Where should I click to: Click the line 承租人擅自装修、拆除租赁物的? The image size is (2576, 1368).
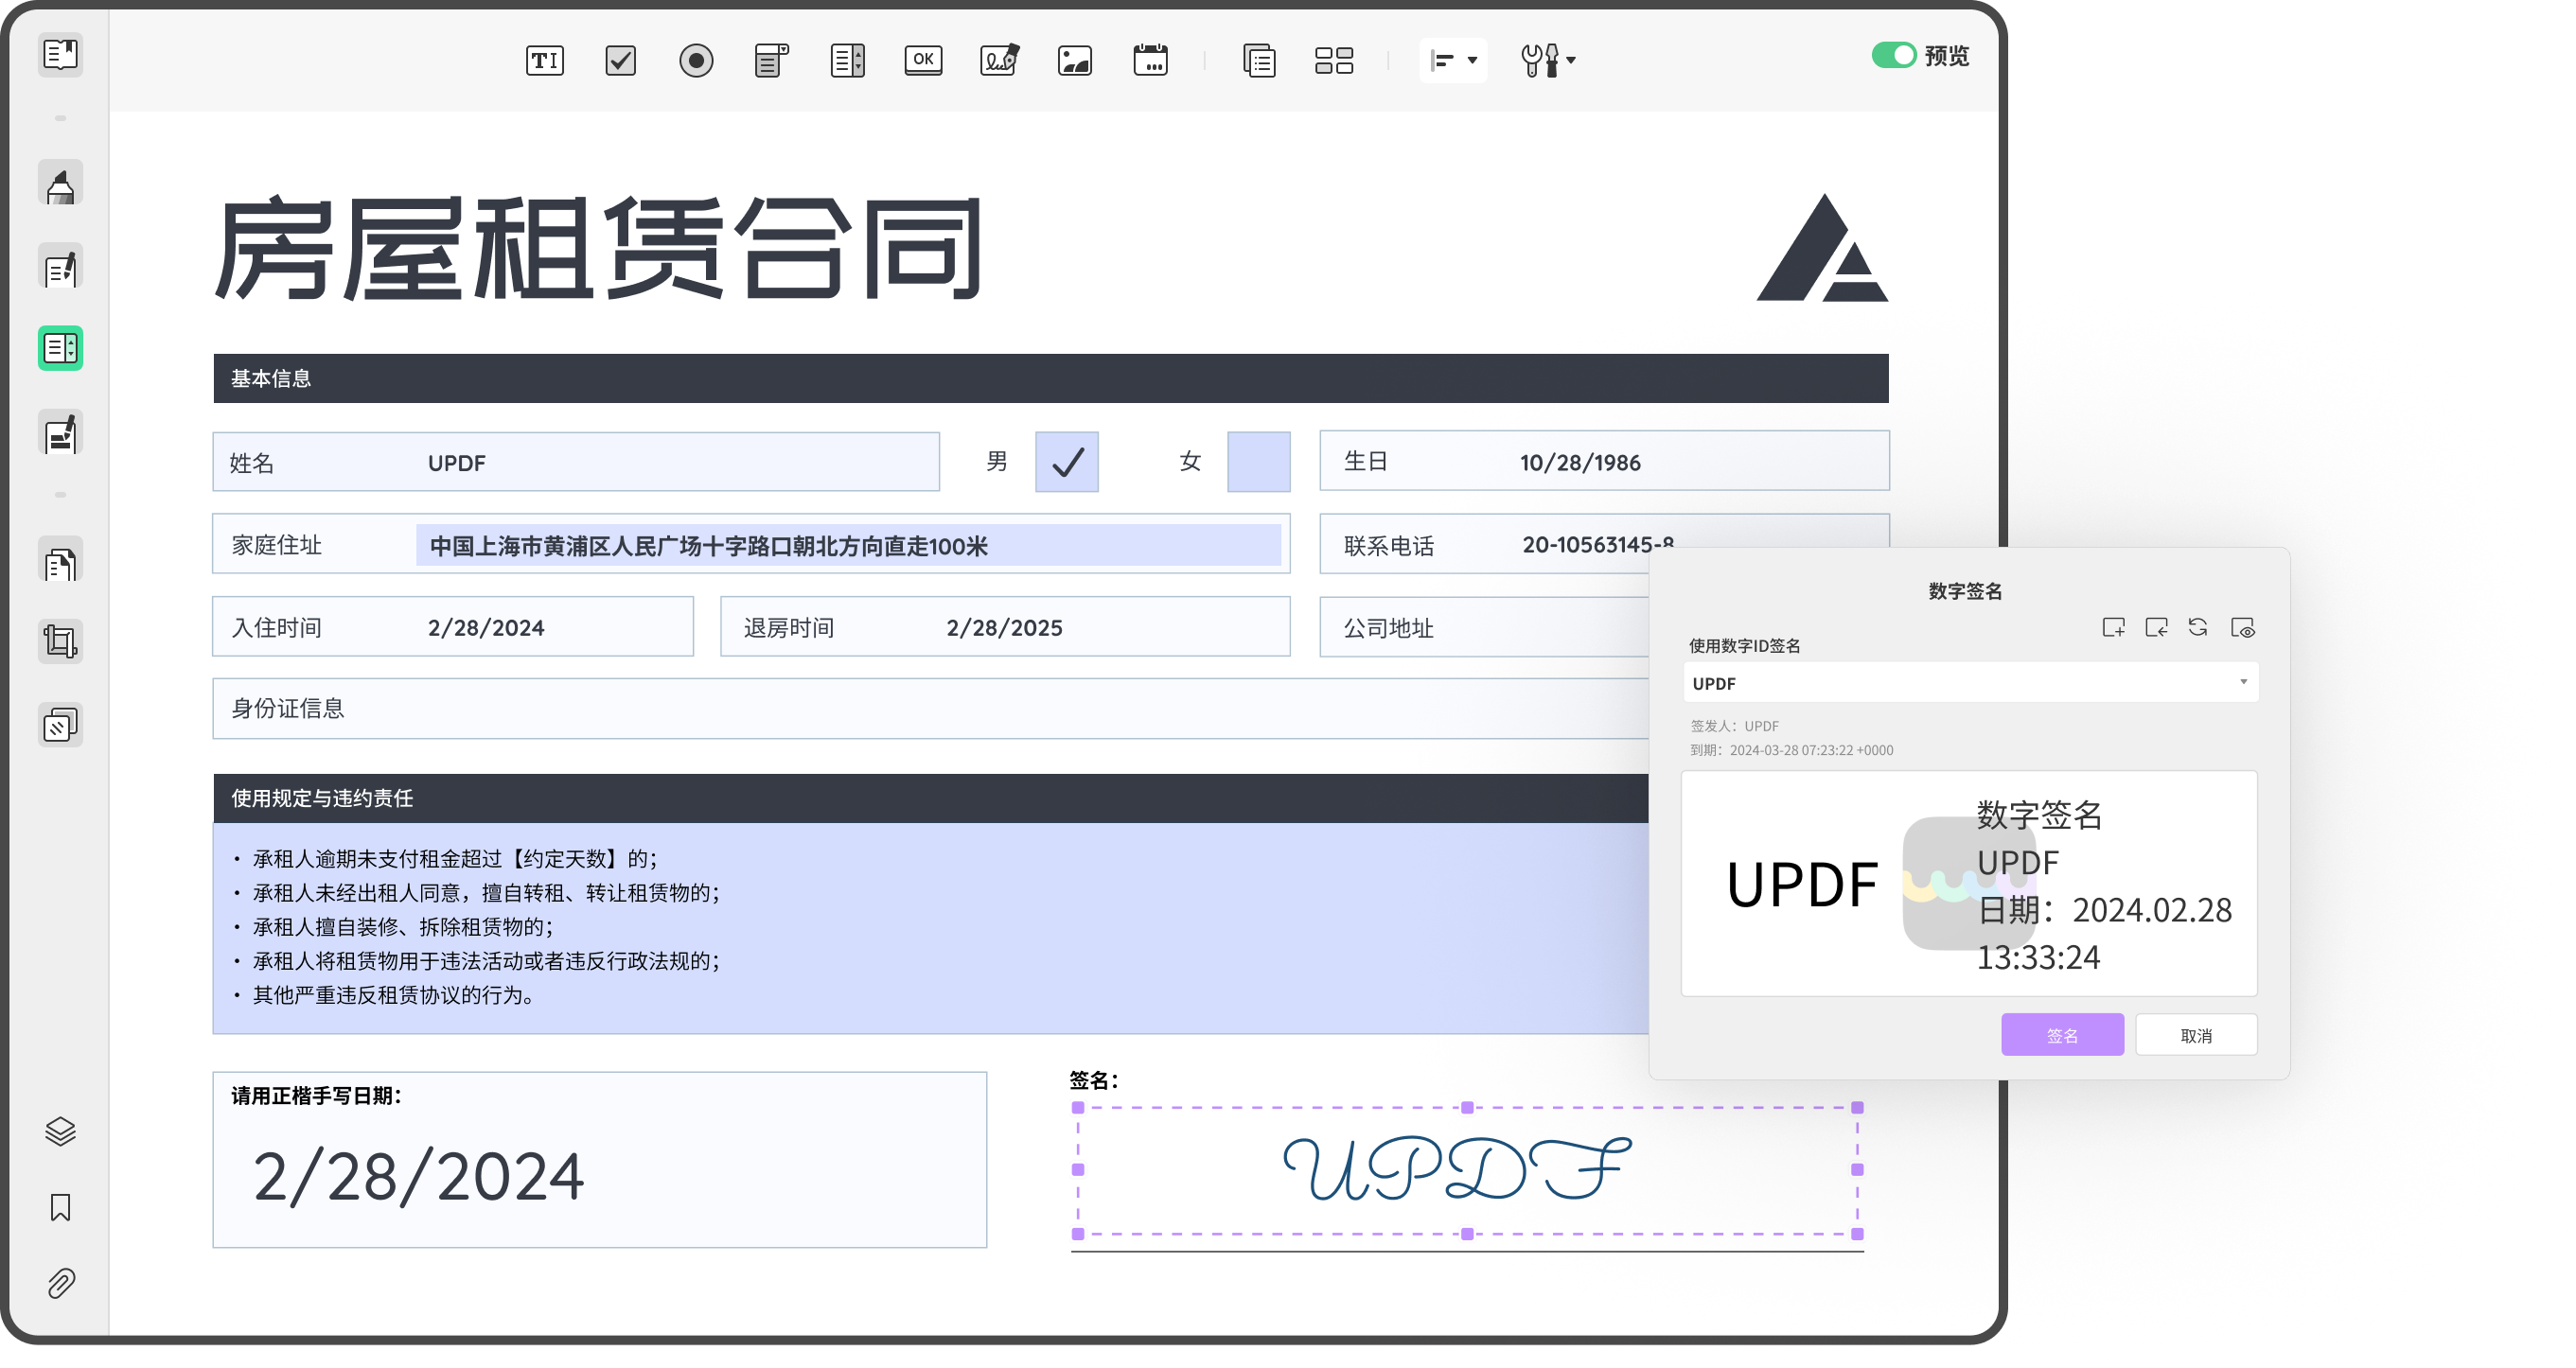click(402, 927)
